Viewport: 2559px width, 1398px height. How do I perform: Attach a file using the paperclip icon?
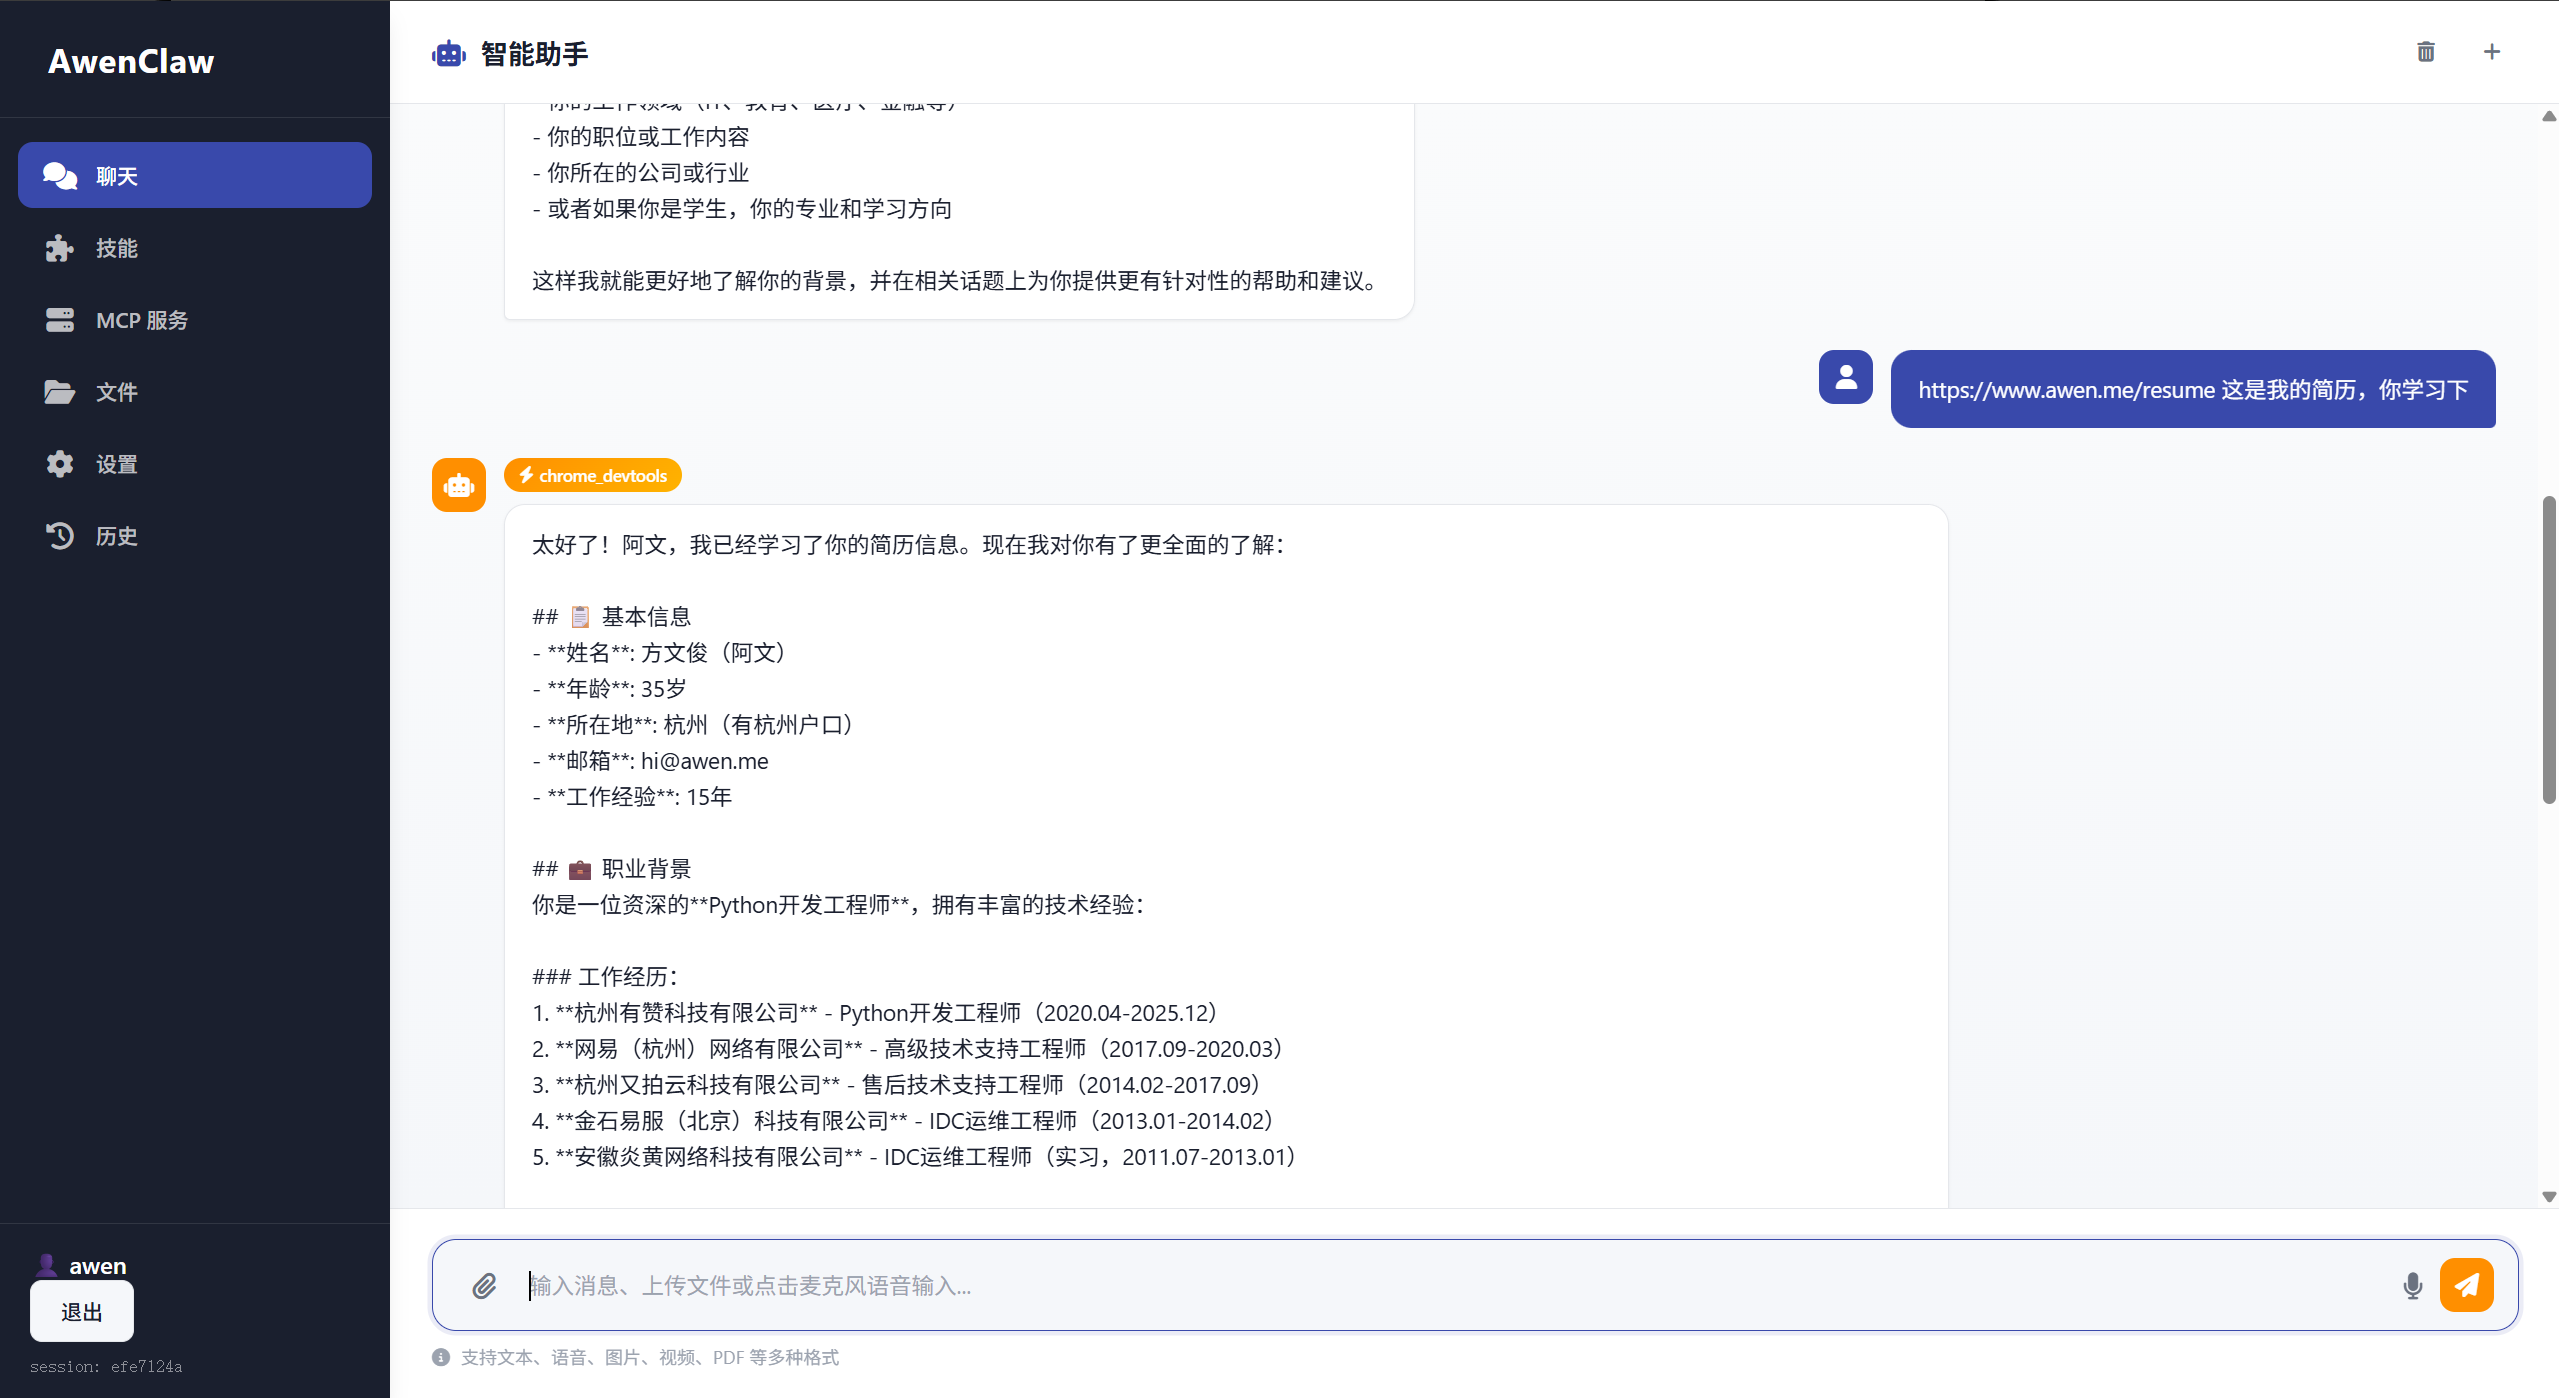(485, 1284)
